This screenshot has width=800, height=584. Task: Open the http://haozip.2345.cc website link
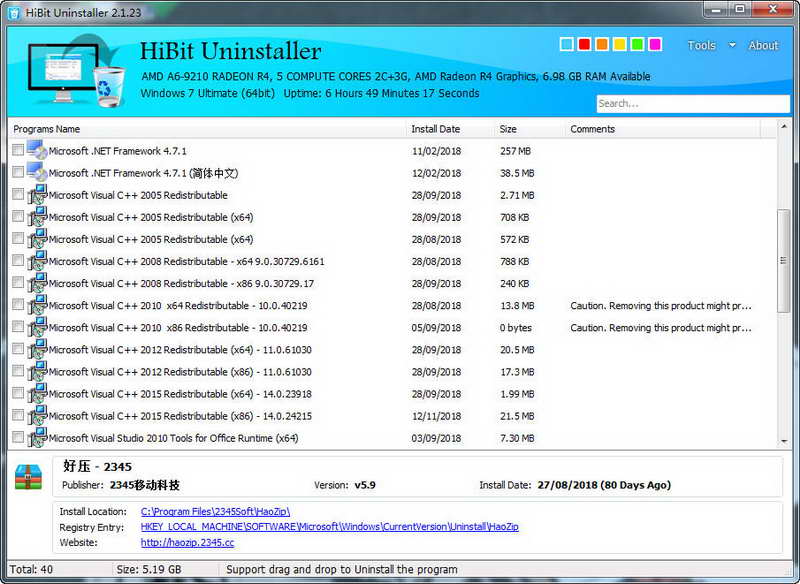click(x=187, y=542)
